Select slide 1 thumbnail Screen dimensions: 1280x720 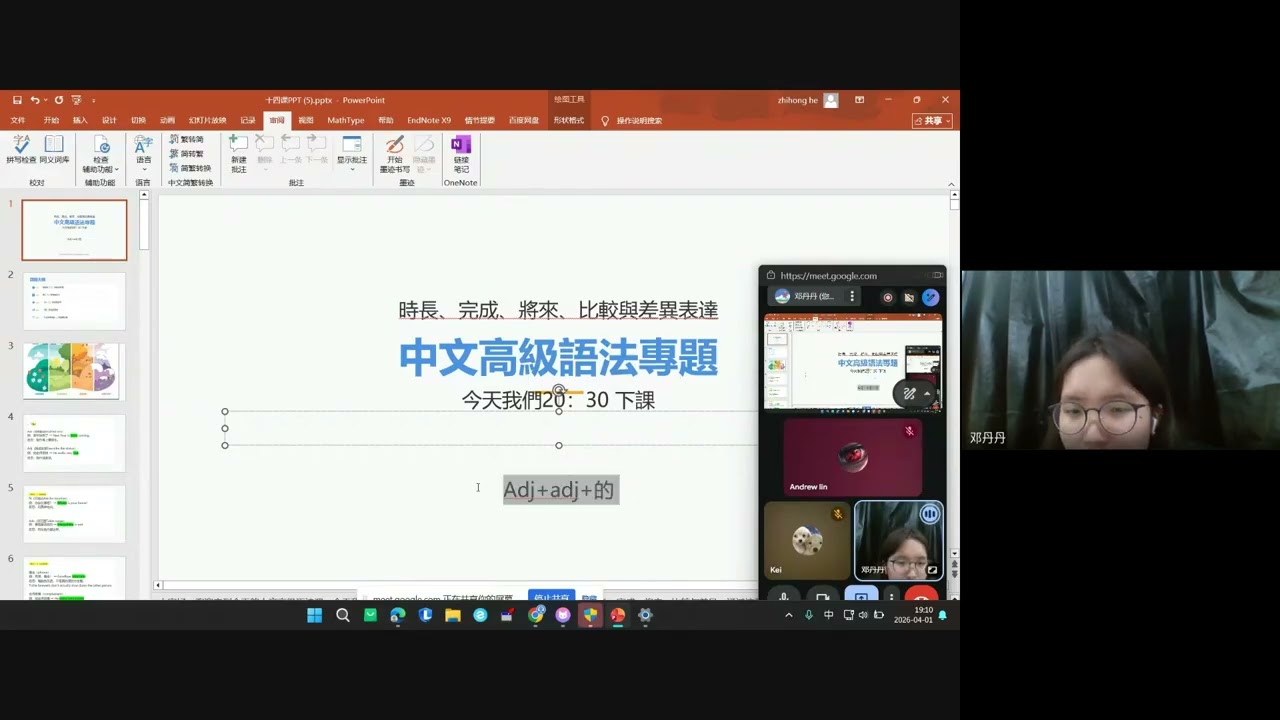(75, 230)
